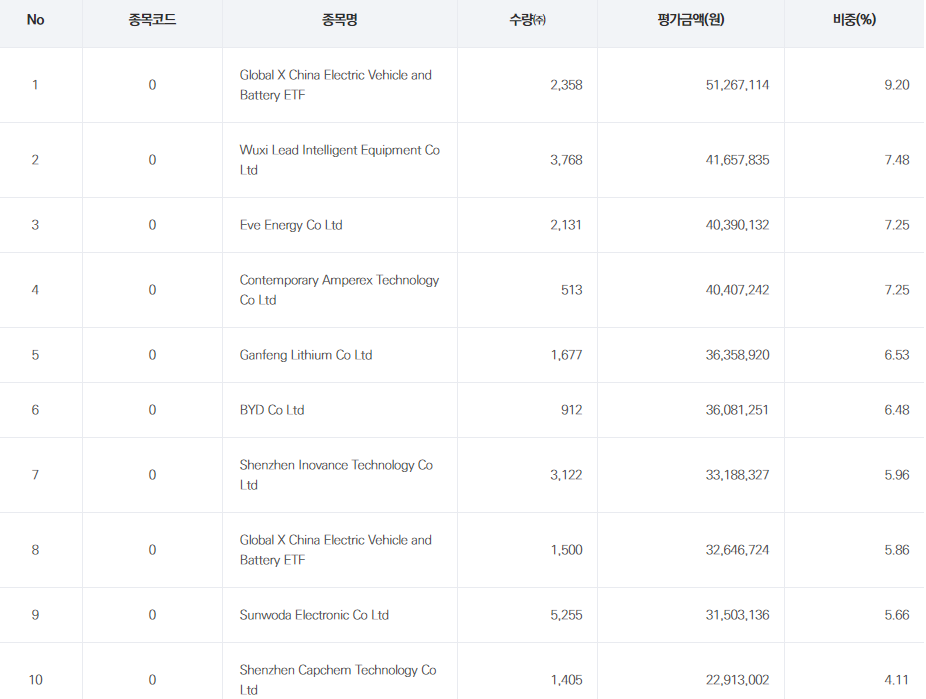Click quantity value 912
This screenshot has width=926, height=699.
click(x=572, y=410)
